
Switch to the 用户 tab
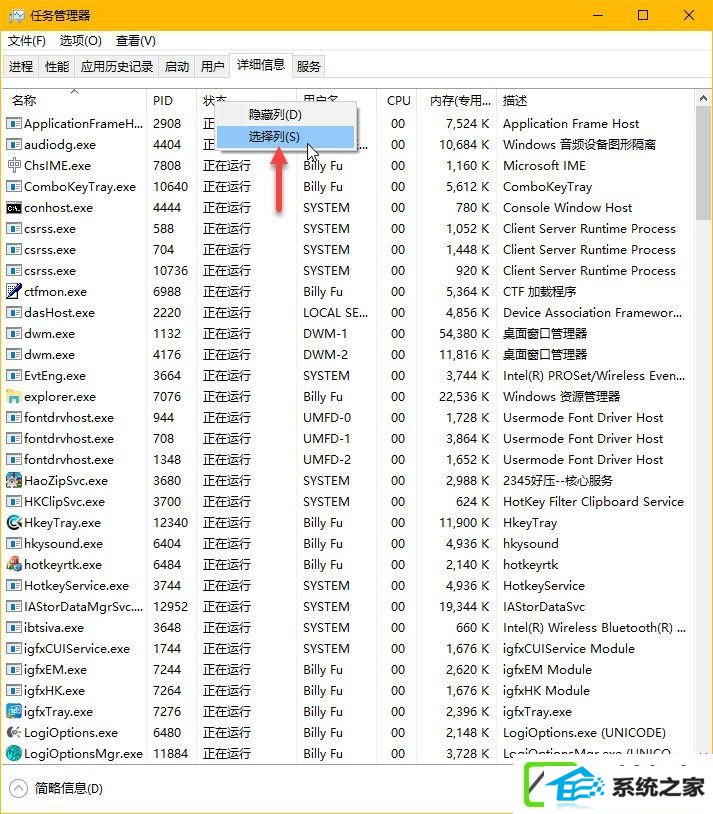[212, 66]
